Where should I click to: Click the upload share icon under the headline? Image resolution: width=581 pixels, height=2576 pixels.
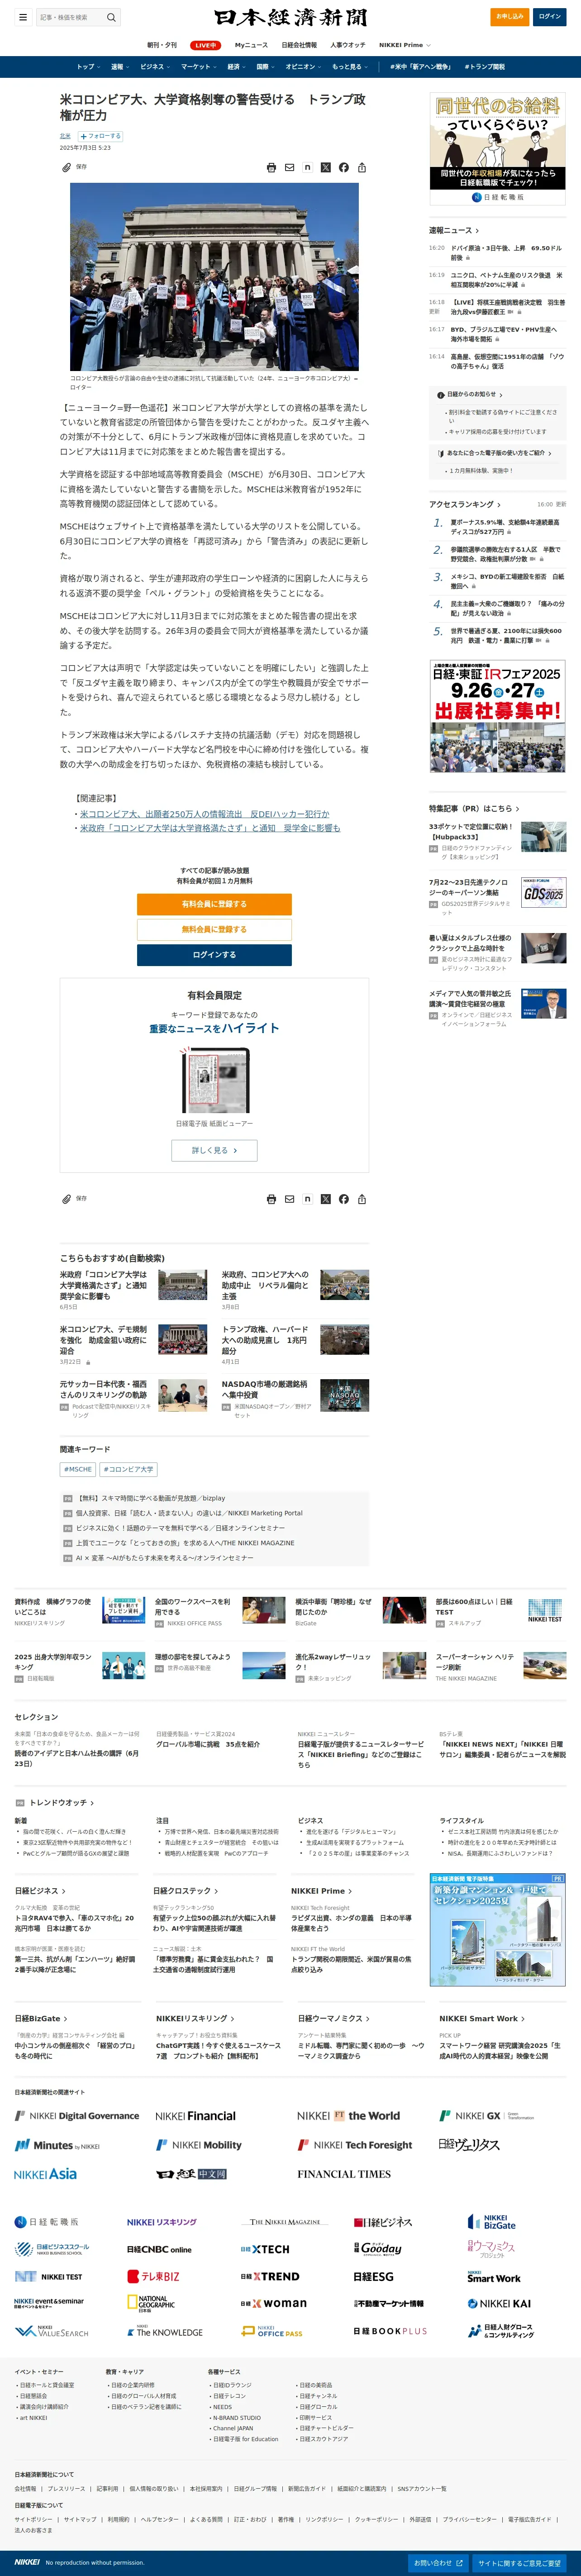362,168
